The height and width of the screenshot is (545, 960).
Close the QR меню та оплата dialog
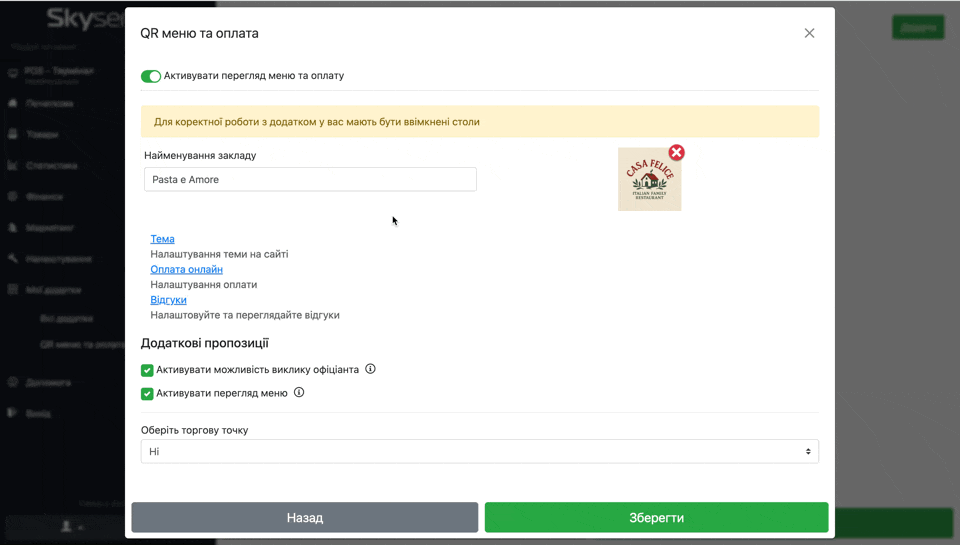pos(809,33)
